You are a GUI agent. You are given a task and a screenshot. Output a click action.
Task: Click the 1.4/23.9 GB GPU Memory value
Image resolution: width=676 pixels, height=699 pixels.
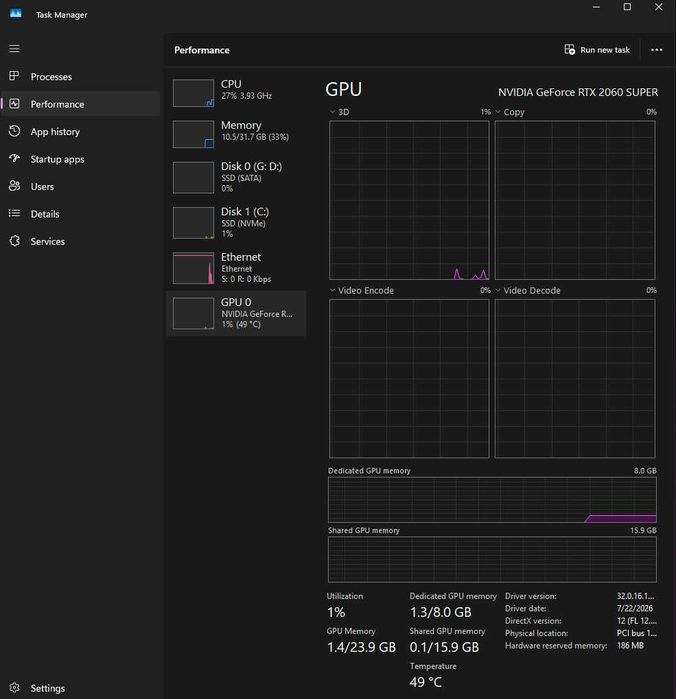click(x=361, y=647)
